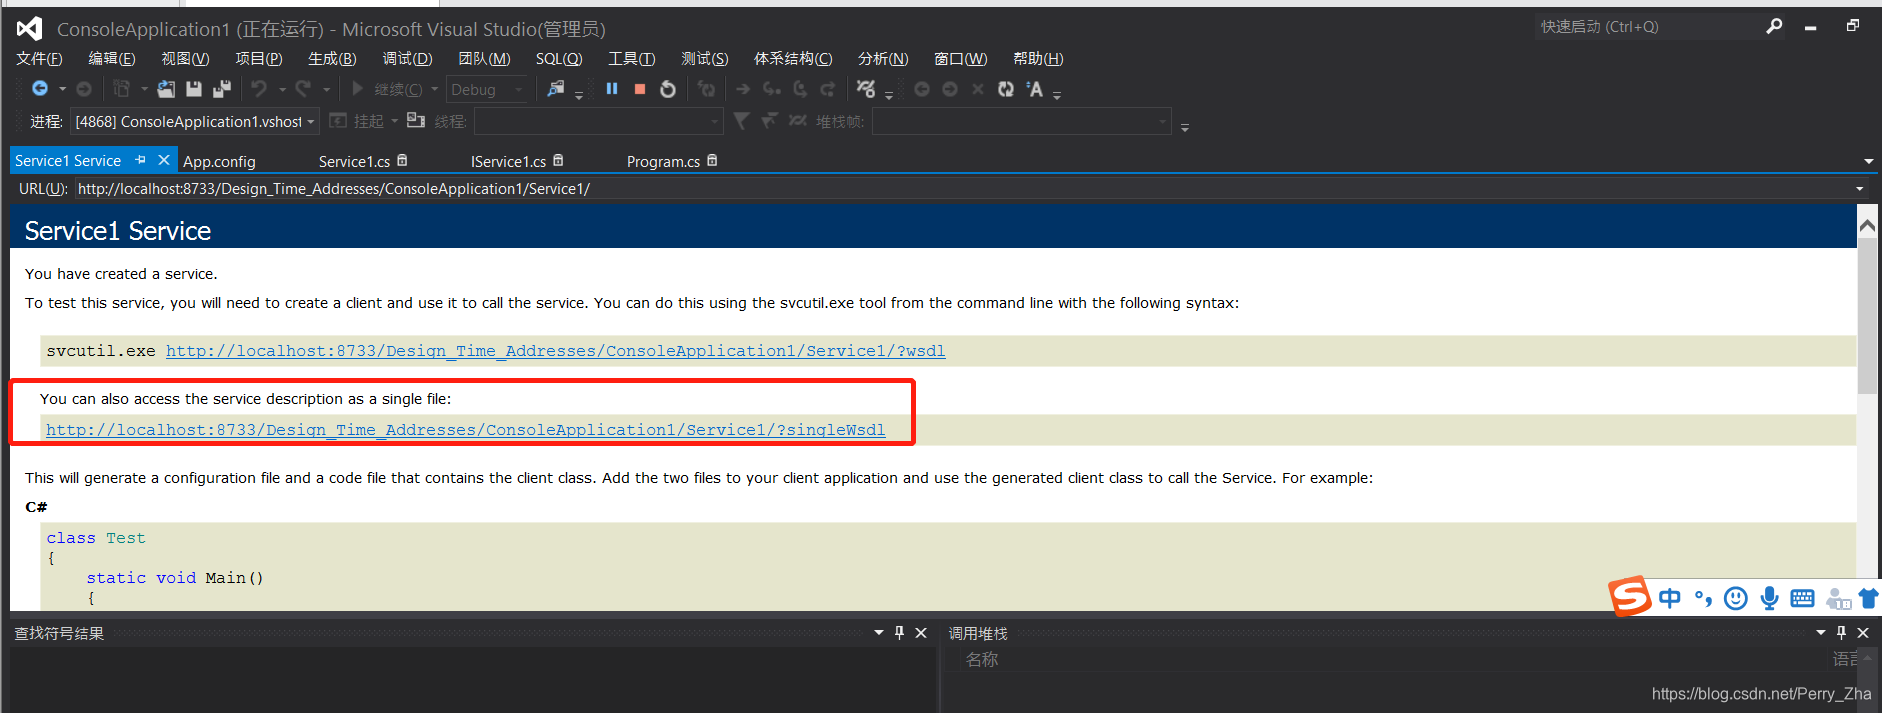Open 调用堆栈 panel window position menu arrow
The height and width of the screenshot is (713, 1882).
[x=1821, y=633]
